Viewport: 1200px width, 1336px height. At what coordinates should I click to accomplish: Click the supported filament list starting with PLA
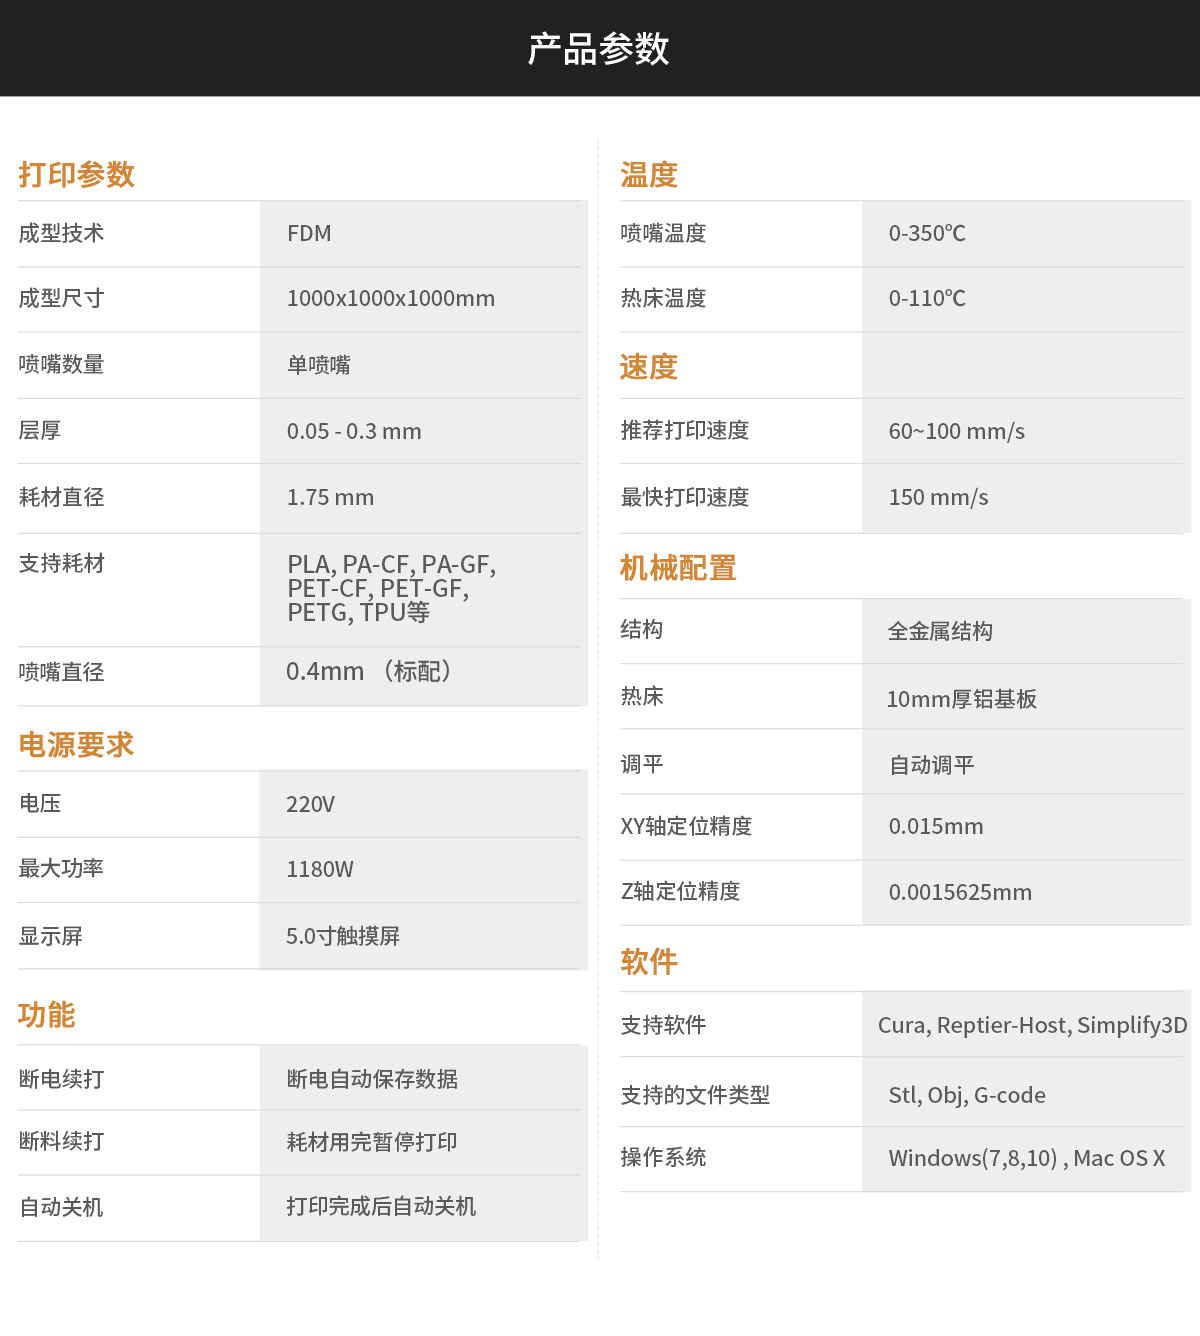click(391, 589)
